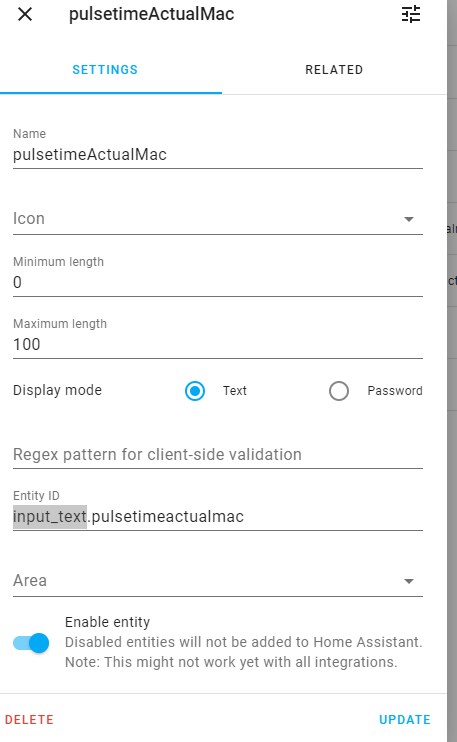Close the pulsetimeActualMac dialog
457x742 pixels.
pos(25,14)
